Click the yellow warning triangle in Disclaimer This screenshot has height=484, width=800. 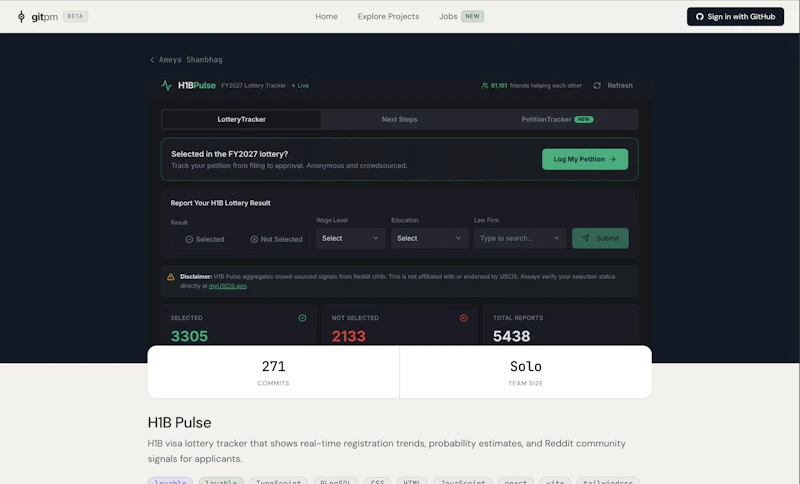(x=171, y=277)
